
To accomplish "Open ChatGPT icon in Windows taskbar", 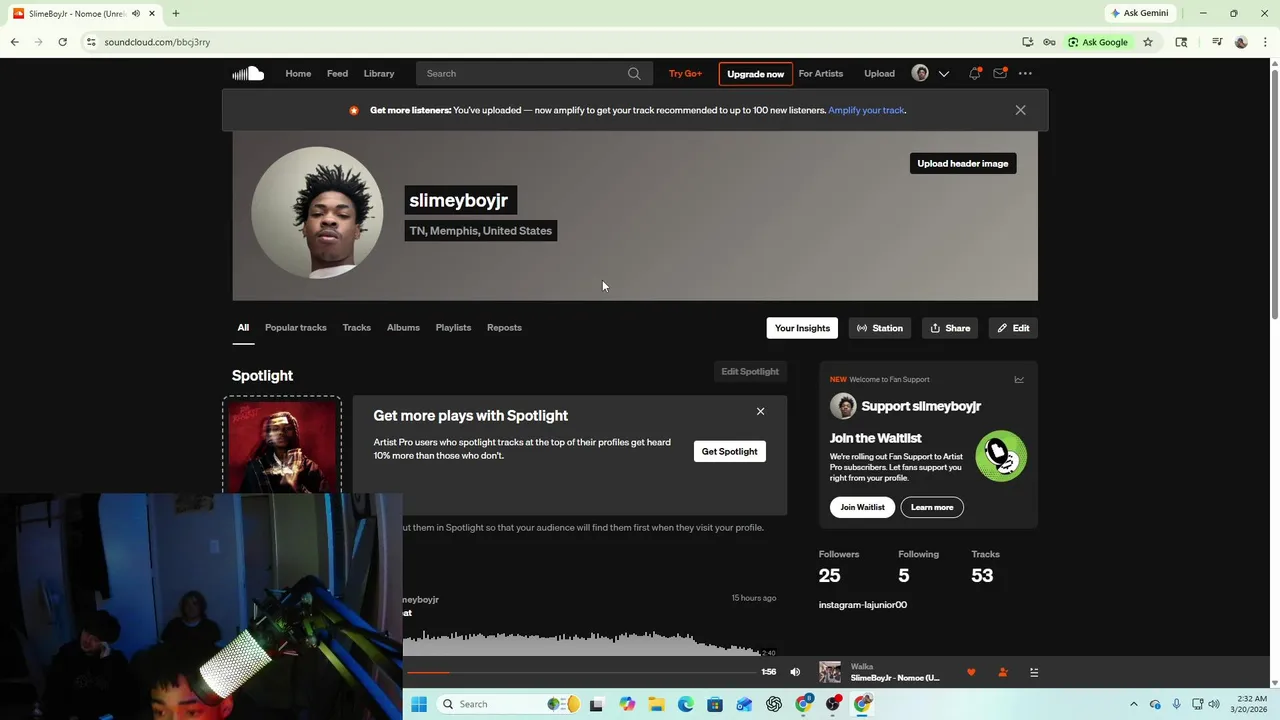I will (x=774, y=704).
